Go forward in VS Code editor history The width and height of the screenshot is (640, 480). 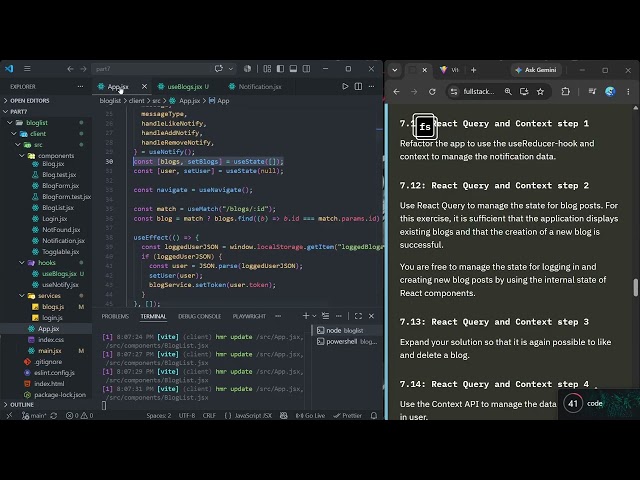pos(83,69)
